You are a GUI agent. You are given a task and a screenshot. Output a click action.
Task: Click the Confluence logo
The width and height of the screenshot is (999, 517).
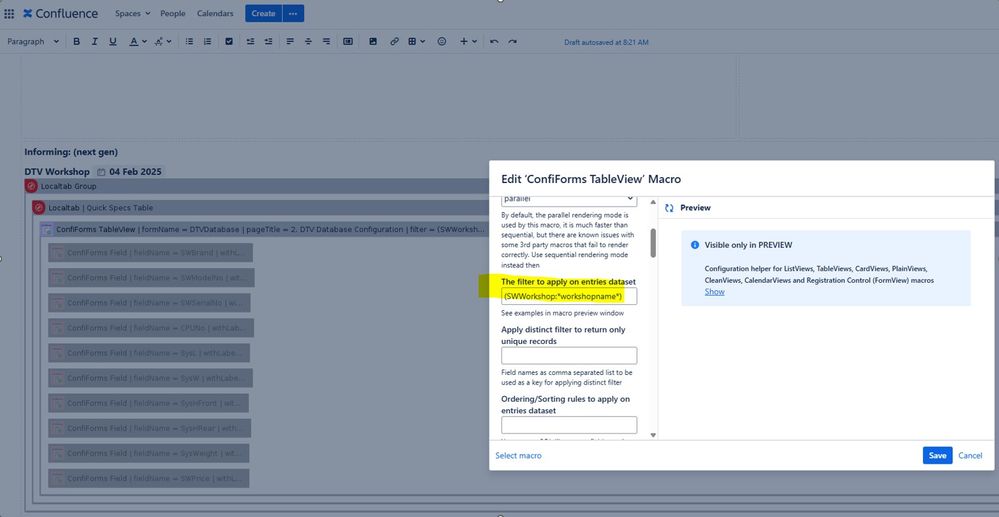[61, 13]
